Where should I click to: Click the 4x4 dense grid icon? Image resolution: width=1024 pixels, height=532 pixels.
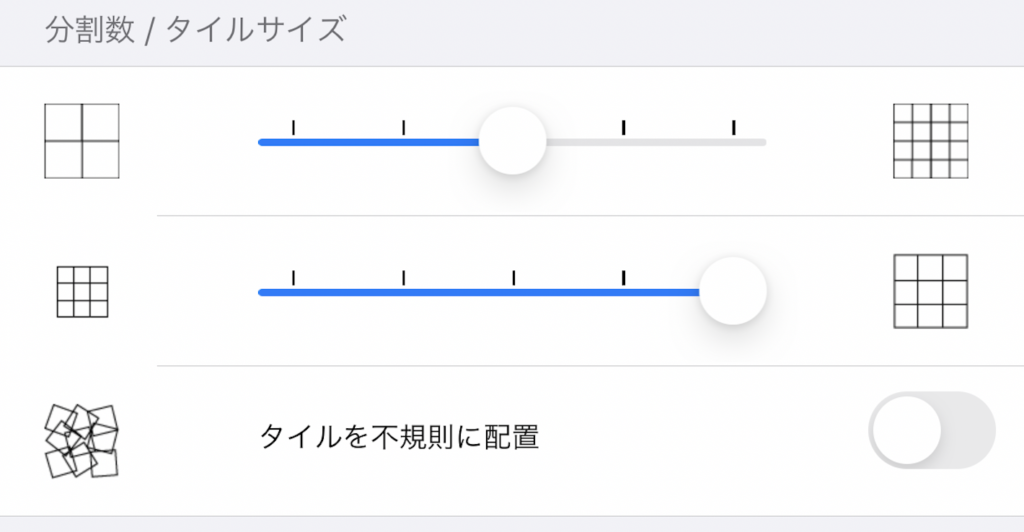[931, 141]
